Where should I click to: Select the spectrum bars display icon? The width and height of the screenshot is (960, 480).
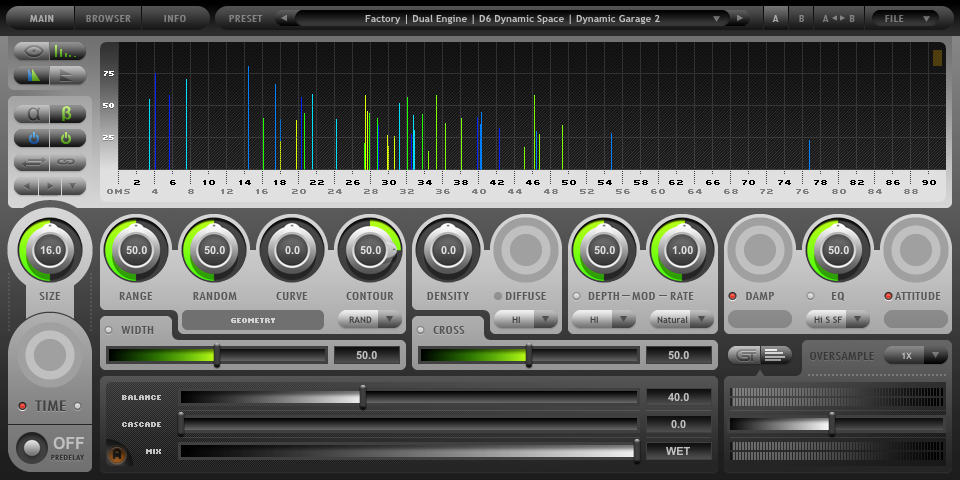pos(67,51)
